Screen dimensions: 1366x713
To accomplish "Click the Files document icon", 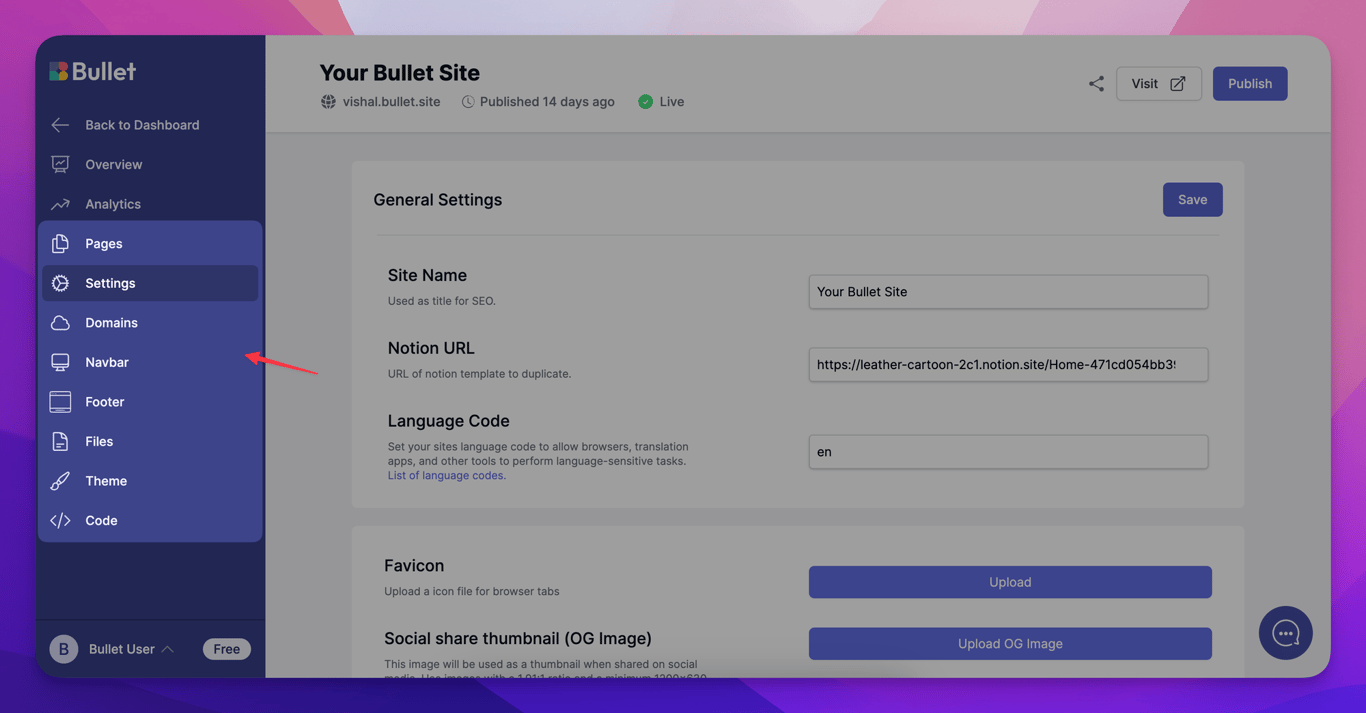I will click(x=60, y=441).
